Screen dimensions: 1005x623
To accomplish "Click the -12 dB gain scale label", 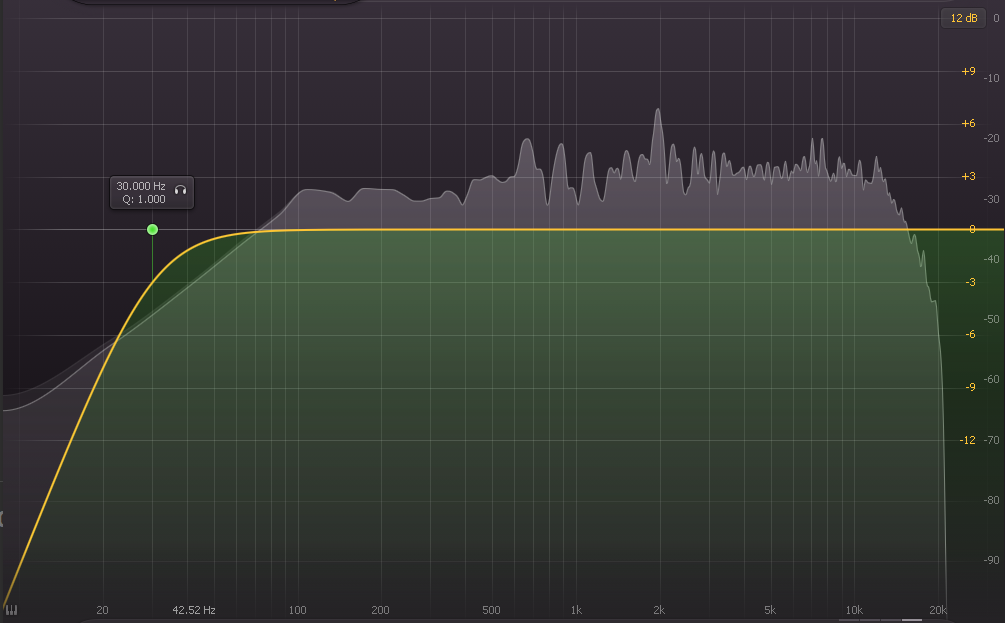I will (x=967, y=440).
